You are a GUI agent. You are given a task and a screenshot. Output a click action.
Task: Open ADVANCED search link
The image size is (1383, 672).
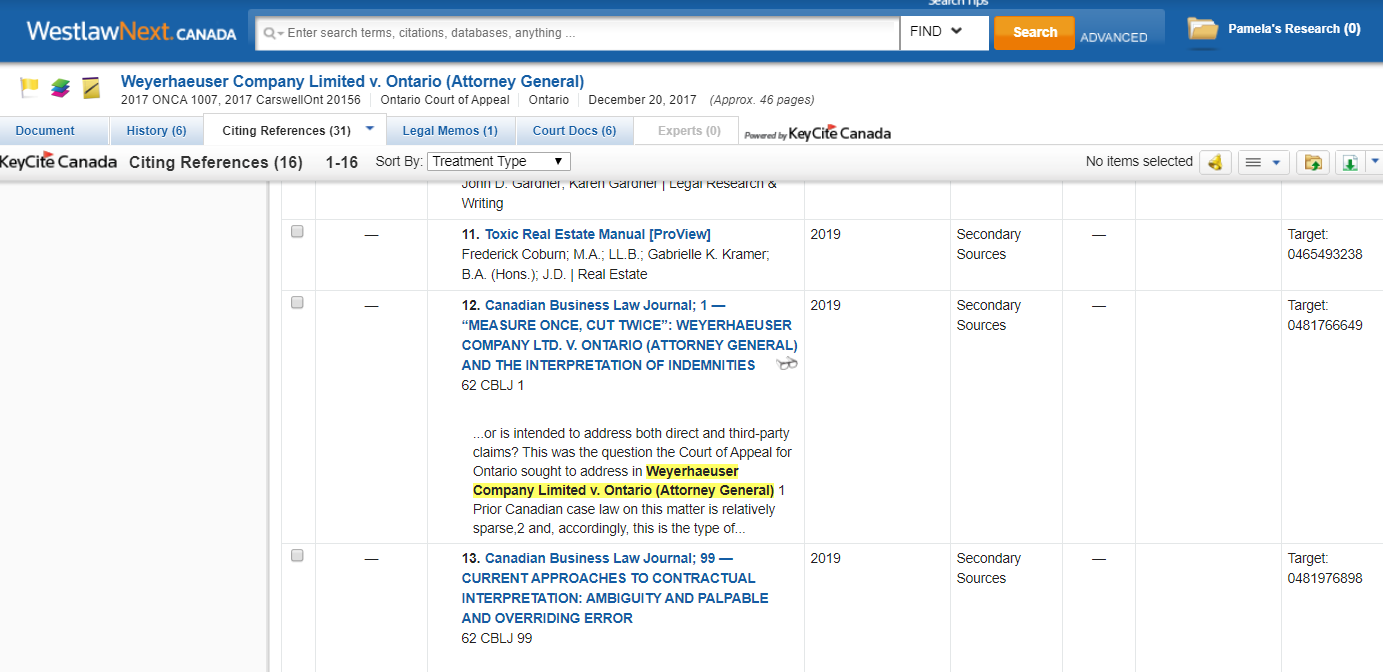tap(1114, 37)
